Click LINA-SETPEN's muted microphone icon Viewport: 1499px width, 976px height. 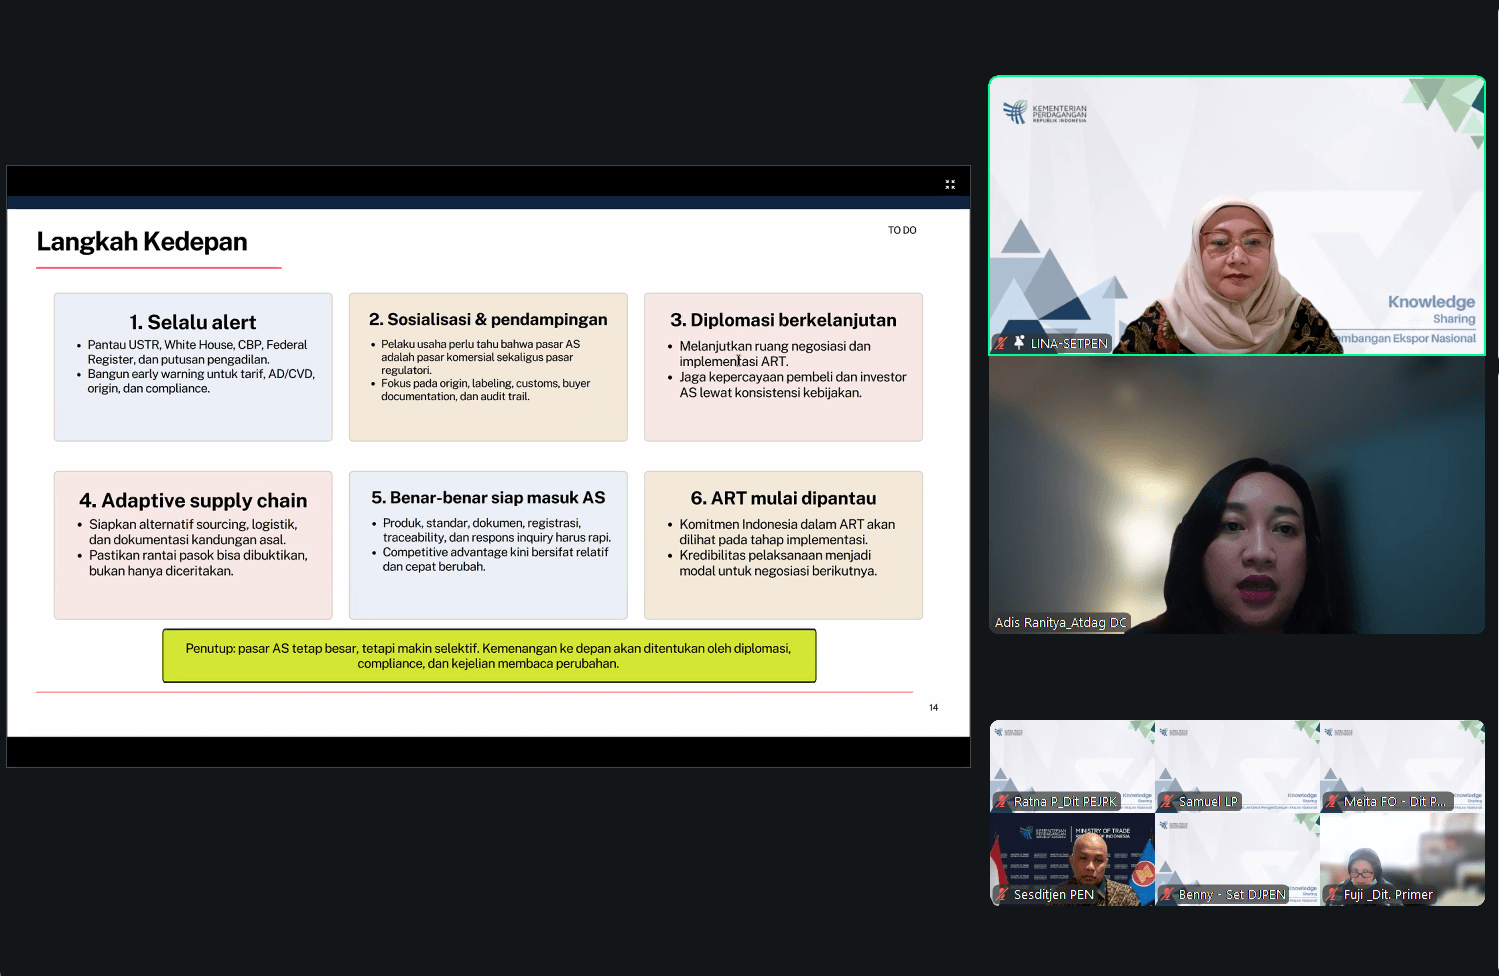pos(1001,343)
